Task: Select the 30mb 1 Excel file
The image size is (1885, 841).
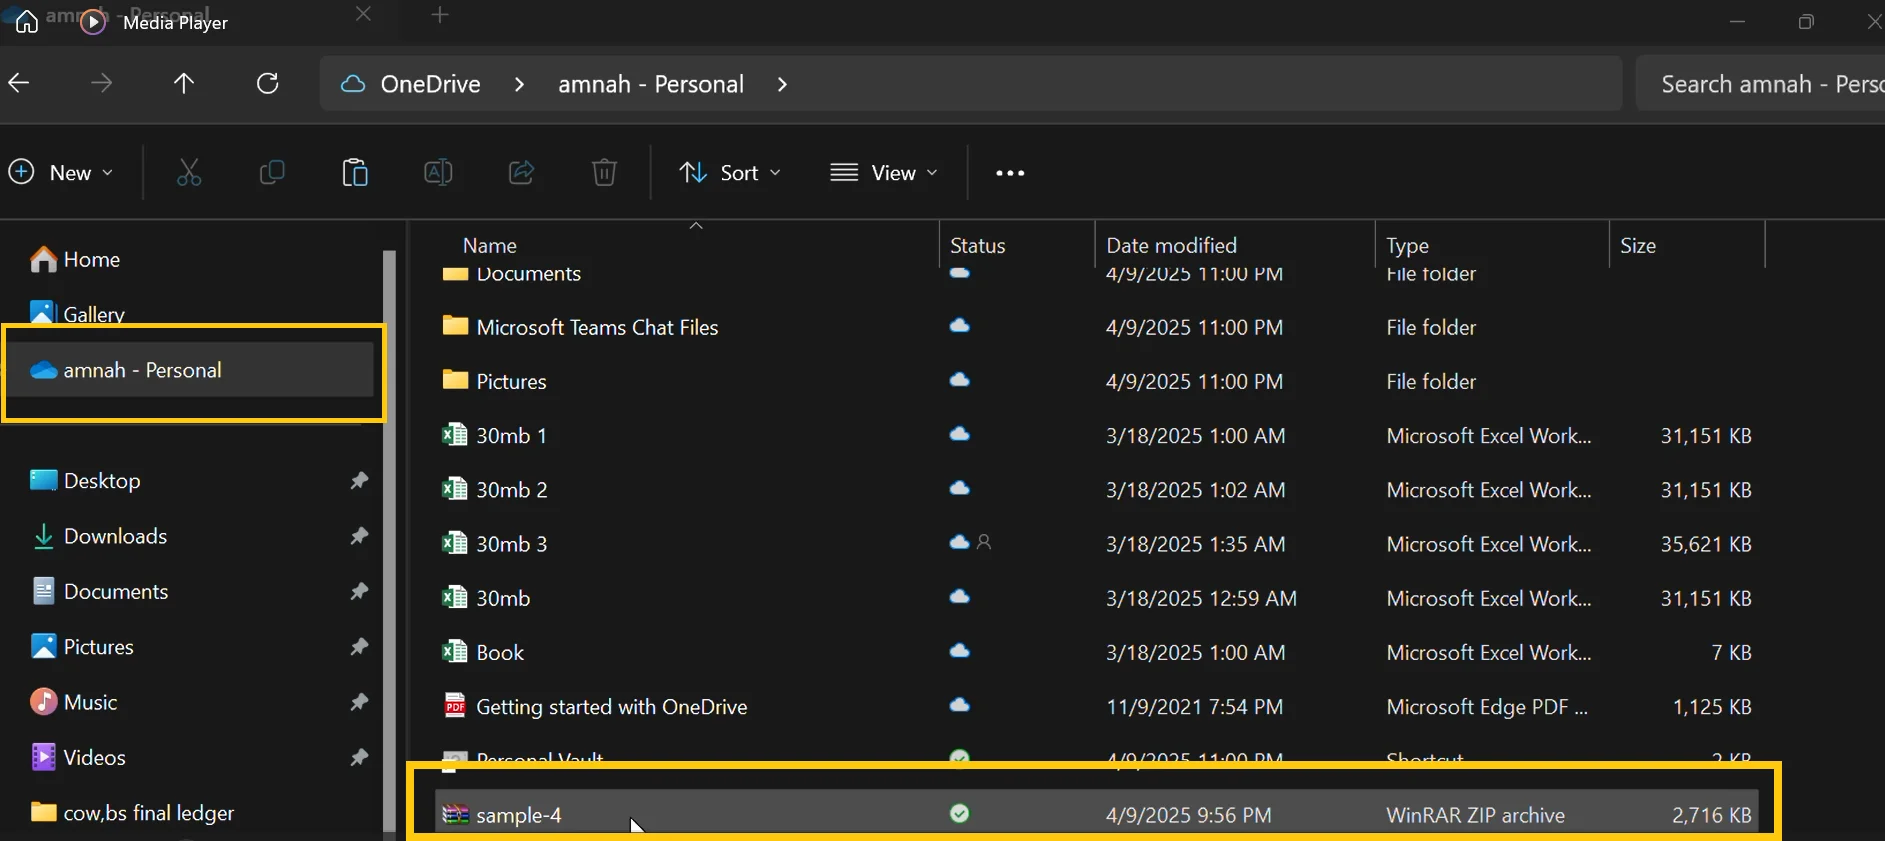Action: (511, 435)
